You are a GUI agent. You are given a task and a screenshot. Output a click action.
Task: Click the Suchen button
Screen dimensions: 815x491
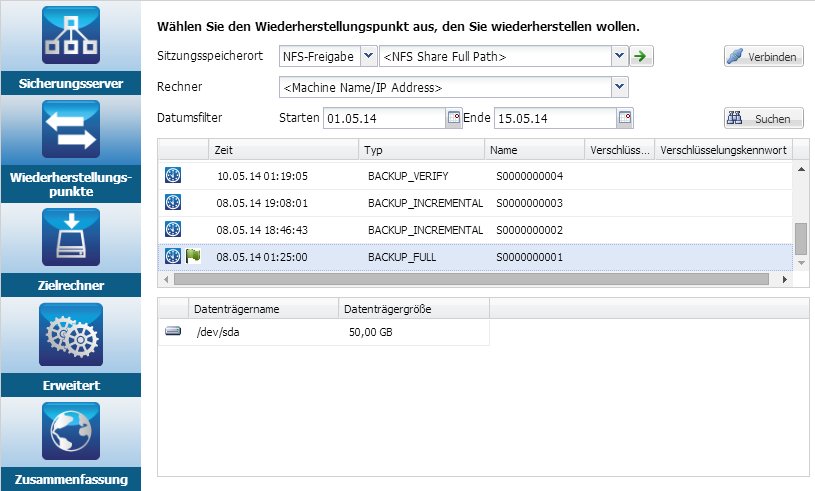coord(764,118)
